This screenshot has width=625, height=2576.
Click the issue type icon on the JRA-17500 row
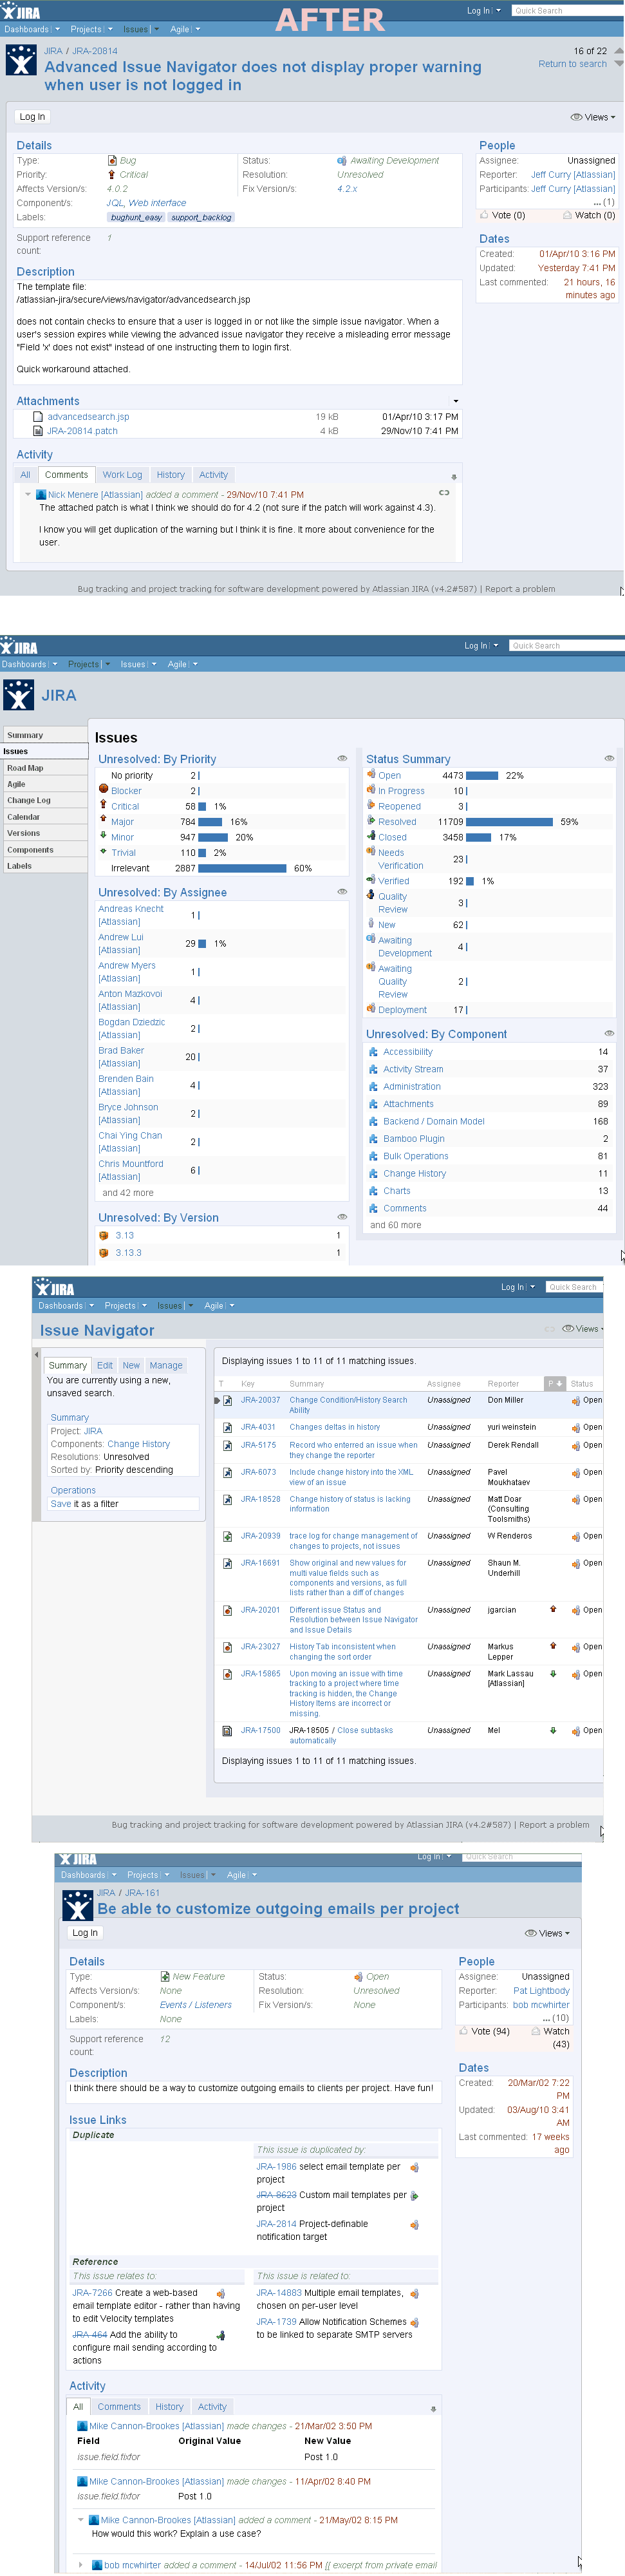pos(228,1730)
